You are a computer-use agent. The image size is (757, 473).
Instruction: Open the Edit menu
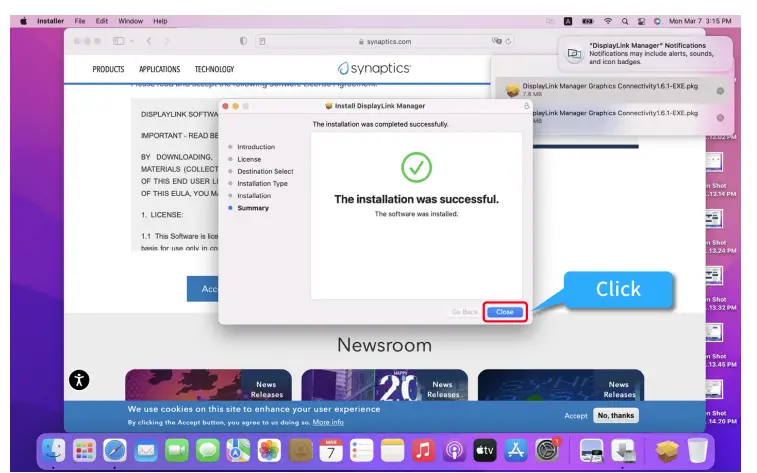[x=101, y=21]
